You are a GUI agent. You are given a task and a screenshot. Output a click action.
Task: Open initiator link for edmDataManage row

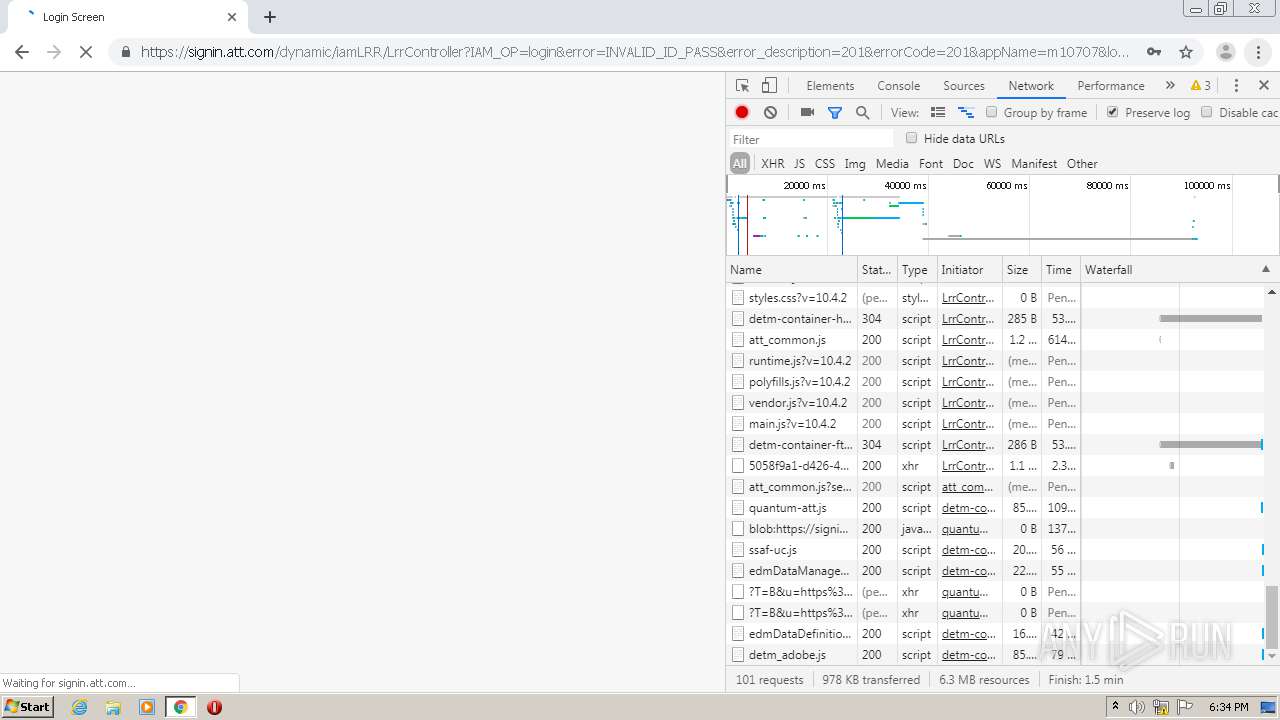(968, 571)
